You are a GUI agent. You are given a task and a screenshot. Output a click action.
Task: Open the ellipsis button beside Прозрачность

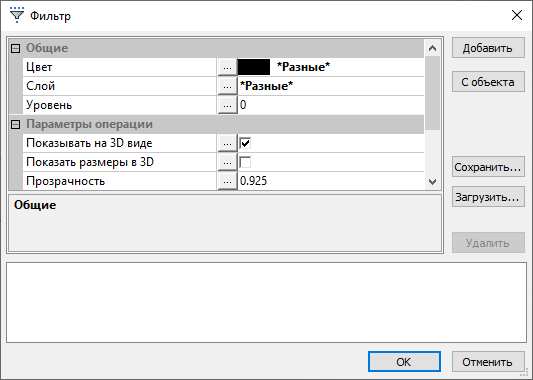click(227, 182)
